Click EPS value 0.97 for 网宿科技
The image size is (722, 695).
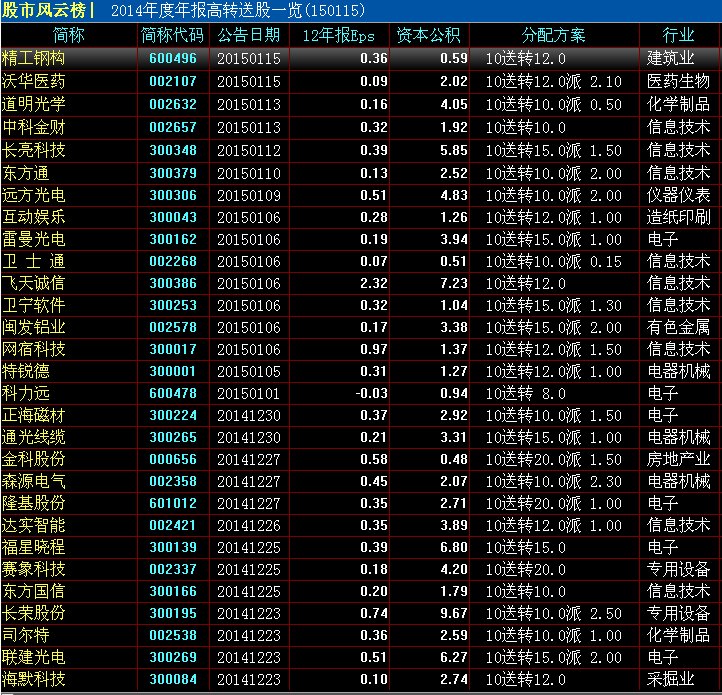pos(373,350)
